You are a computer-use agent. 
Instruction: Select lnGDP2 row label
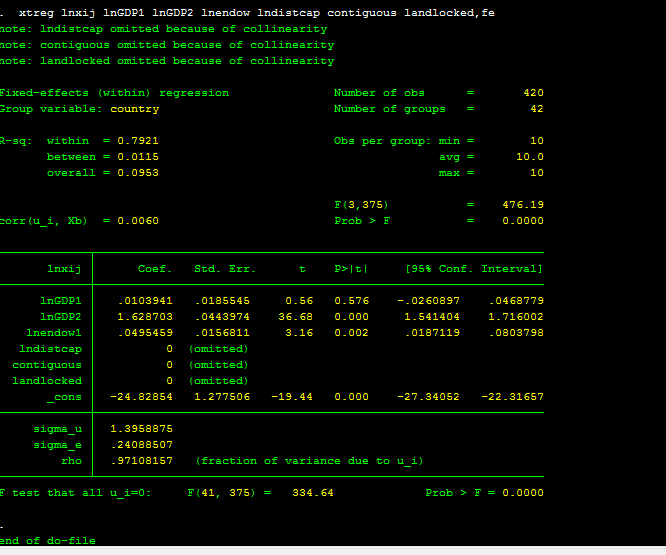(x=61, y=317)
